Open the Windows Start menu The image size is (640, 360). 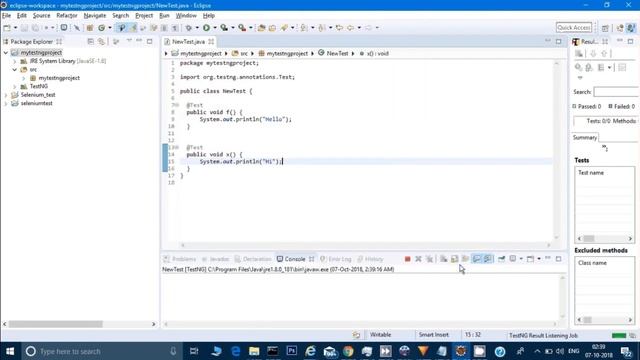click(10, 351)
